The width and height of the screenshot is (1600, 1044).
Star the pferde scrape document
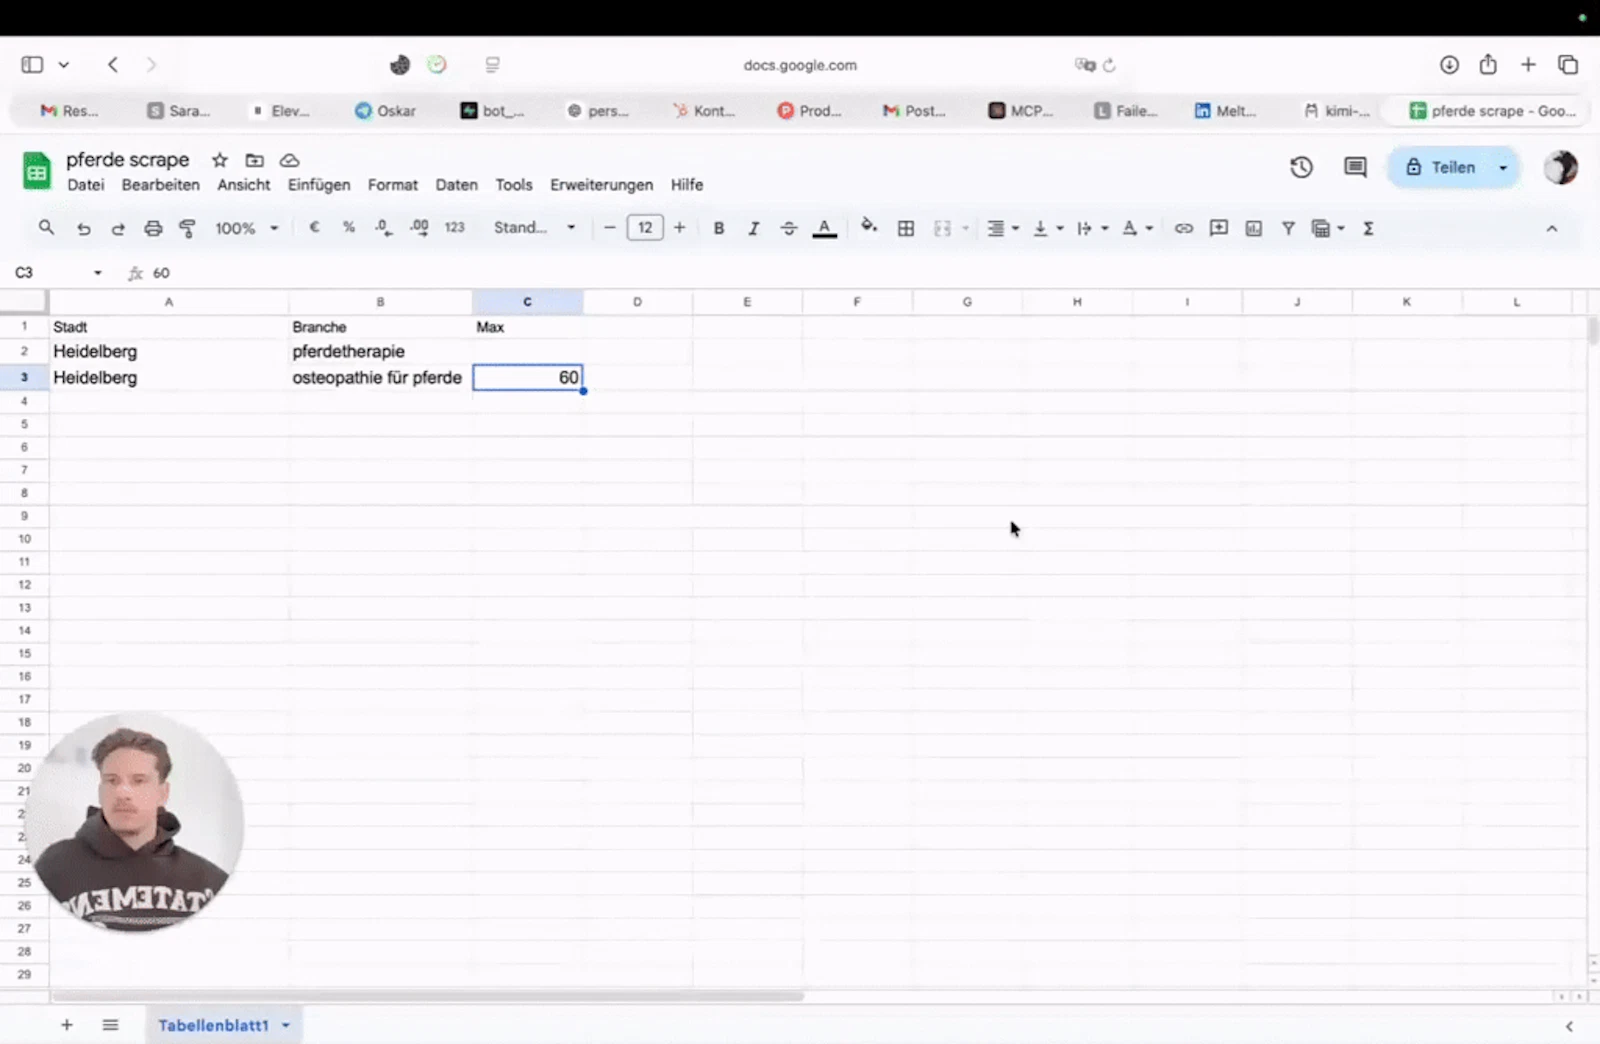[220, 160]
